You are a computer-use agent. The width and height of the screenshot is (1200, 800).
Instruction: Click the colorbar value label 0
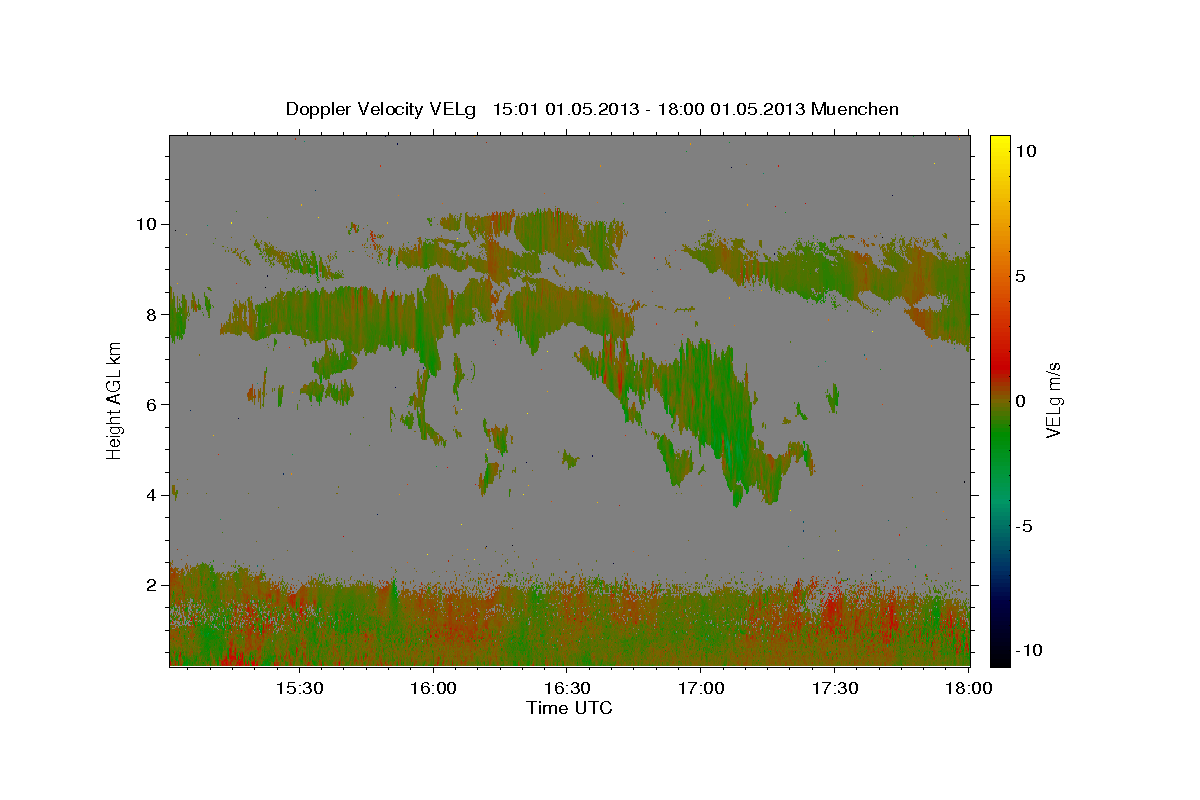(x=1020, y=400)
